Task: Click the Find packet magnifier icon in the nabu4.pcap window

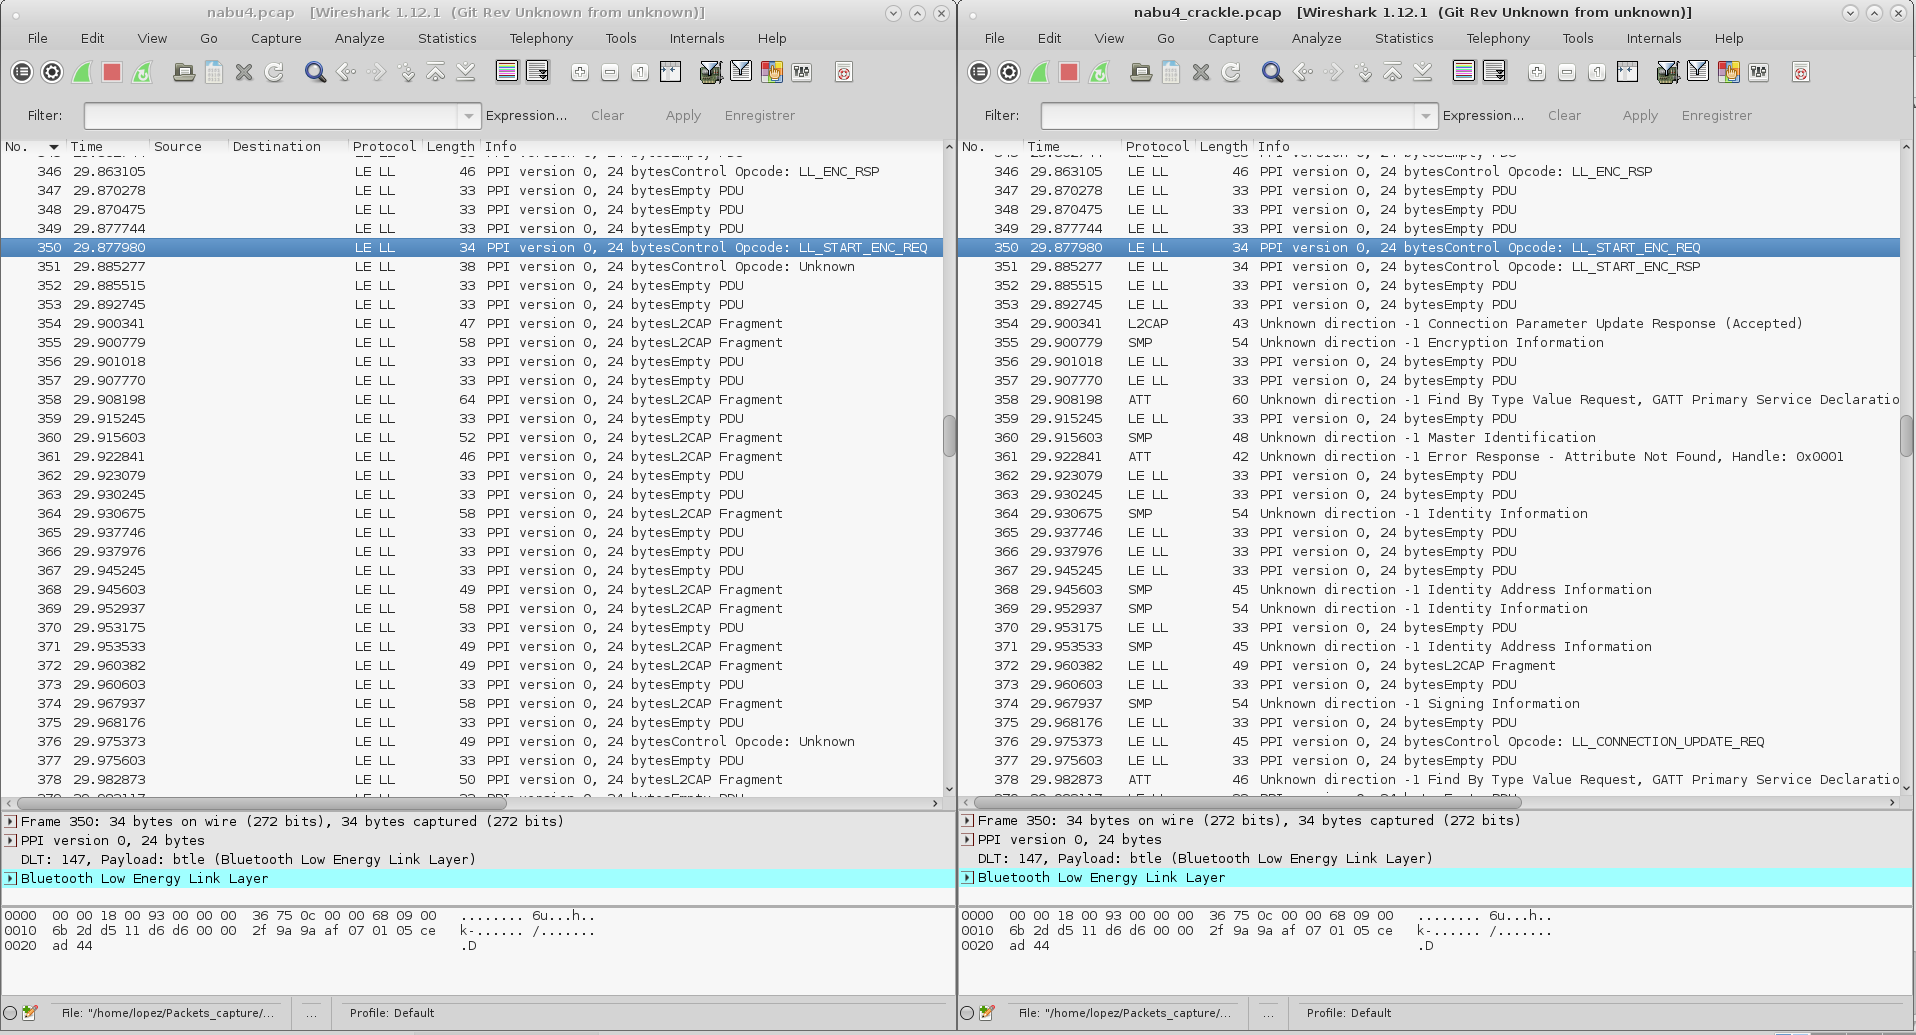Action: (315, 72)
